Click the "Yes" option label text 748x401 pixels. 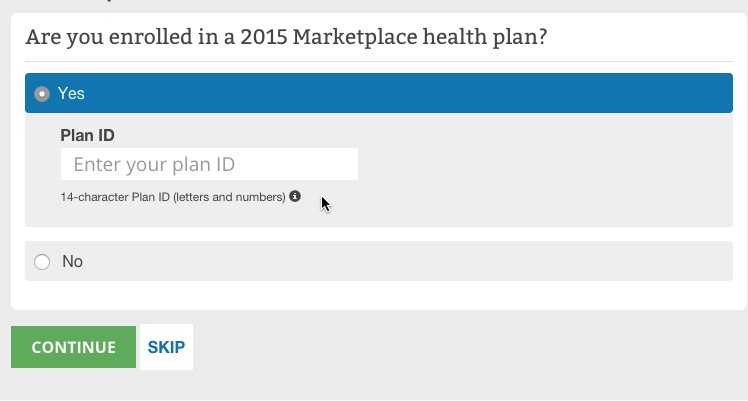tap(71, 94)
